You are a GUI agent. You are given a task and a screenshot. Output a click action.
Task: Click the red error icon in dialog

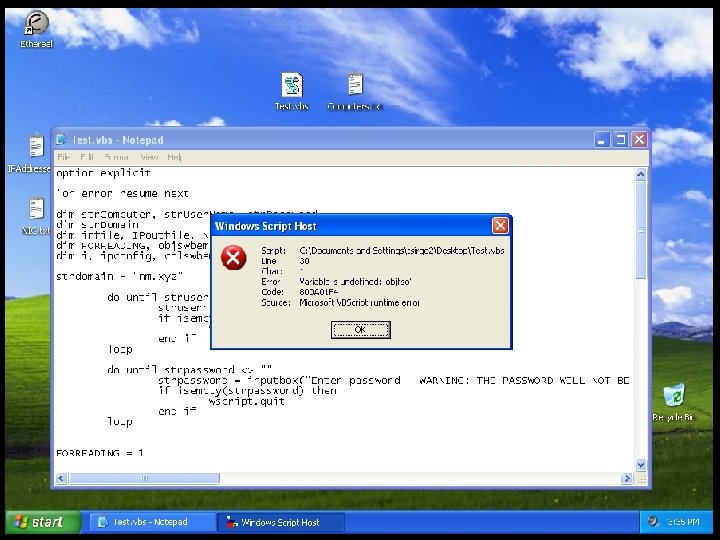(x=233, y=258)
